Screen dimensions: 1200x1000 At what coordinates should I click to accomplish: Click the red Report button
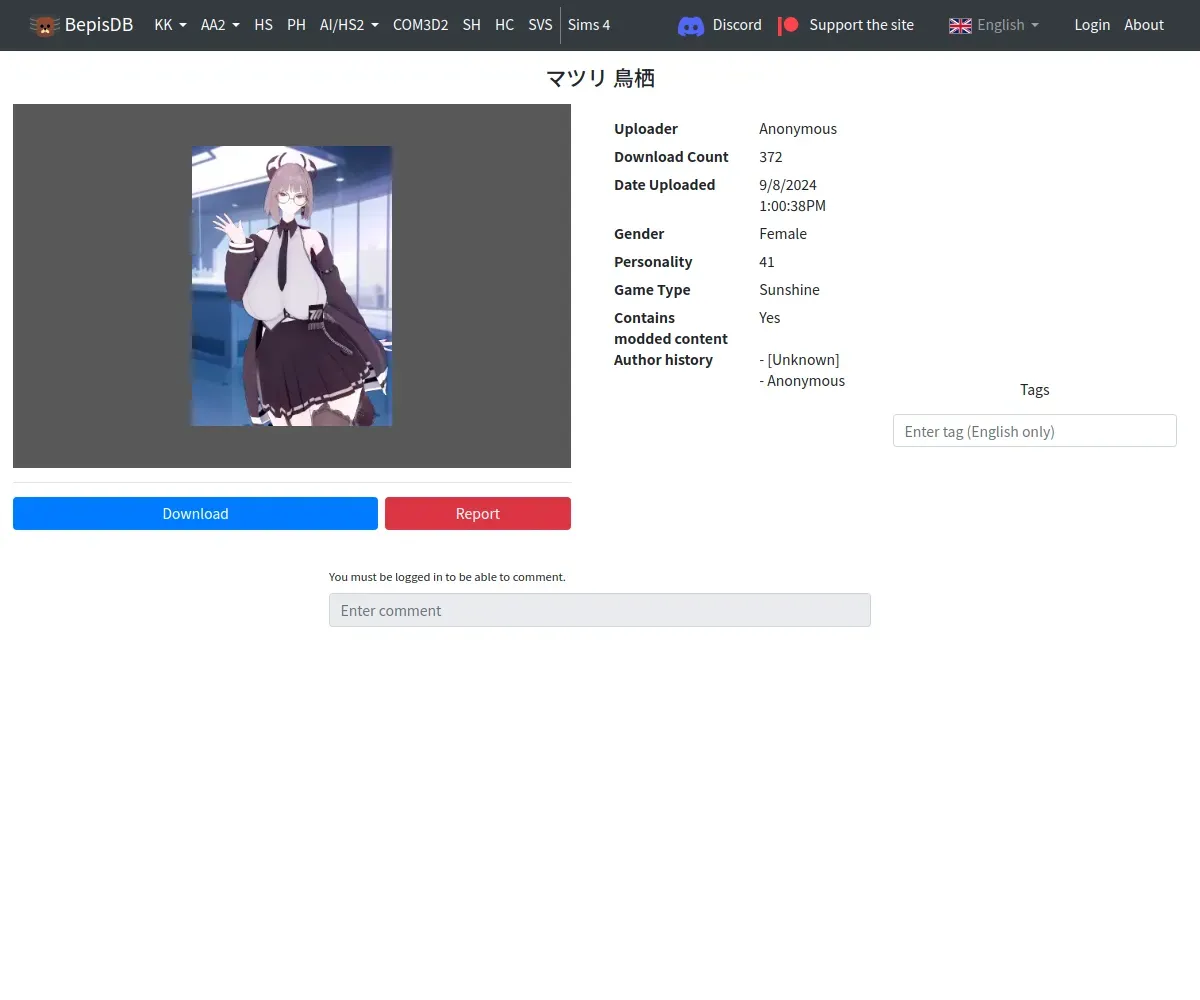(x=478, y=513)
